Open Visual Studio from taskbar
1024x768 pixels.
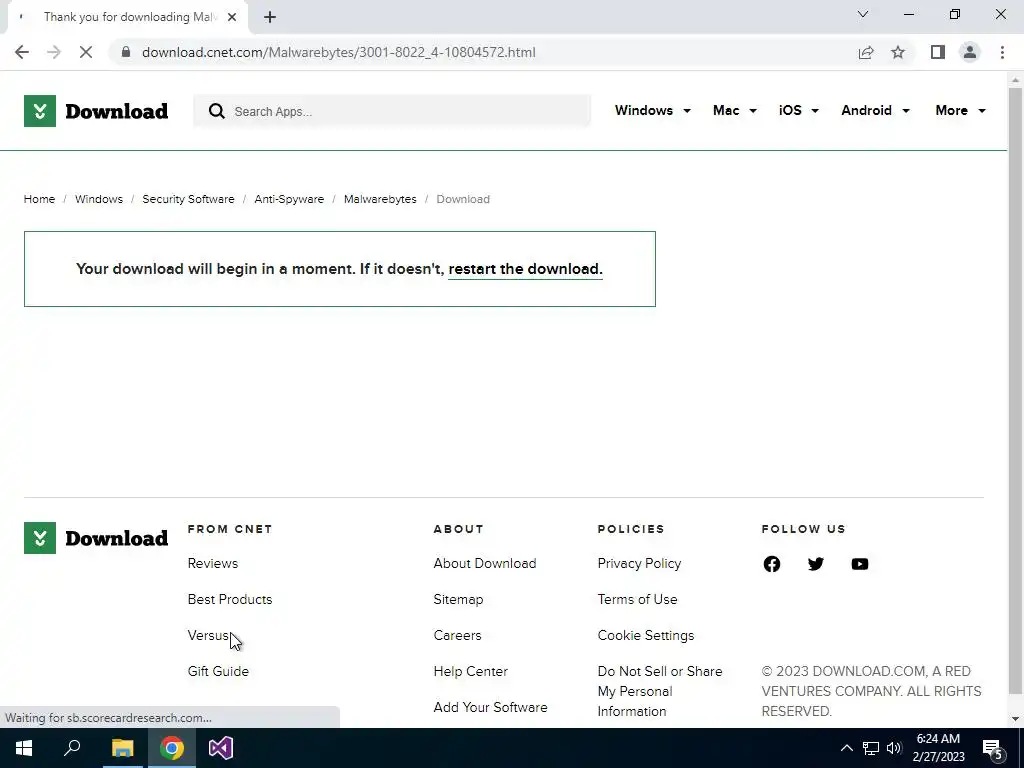coord(221,748)
